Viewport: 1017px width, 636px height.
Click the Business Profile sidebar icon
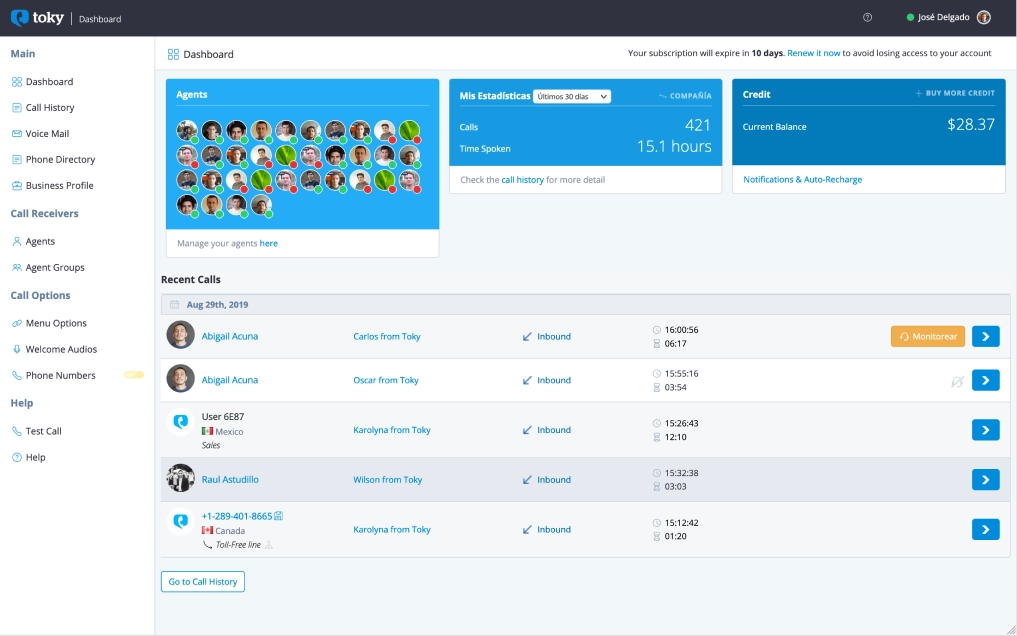[17, 186]
